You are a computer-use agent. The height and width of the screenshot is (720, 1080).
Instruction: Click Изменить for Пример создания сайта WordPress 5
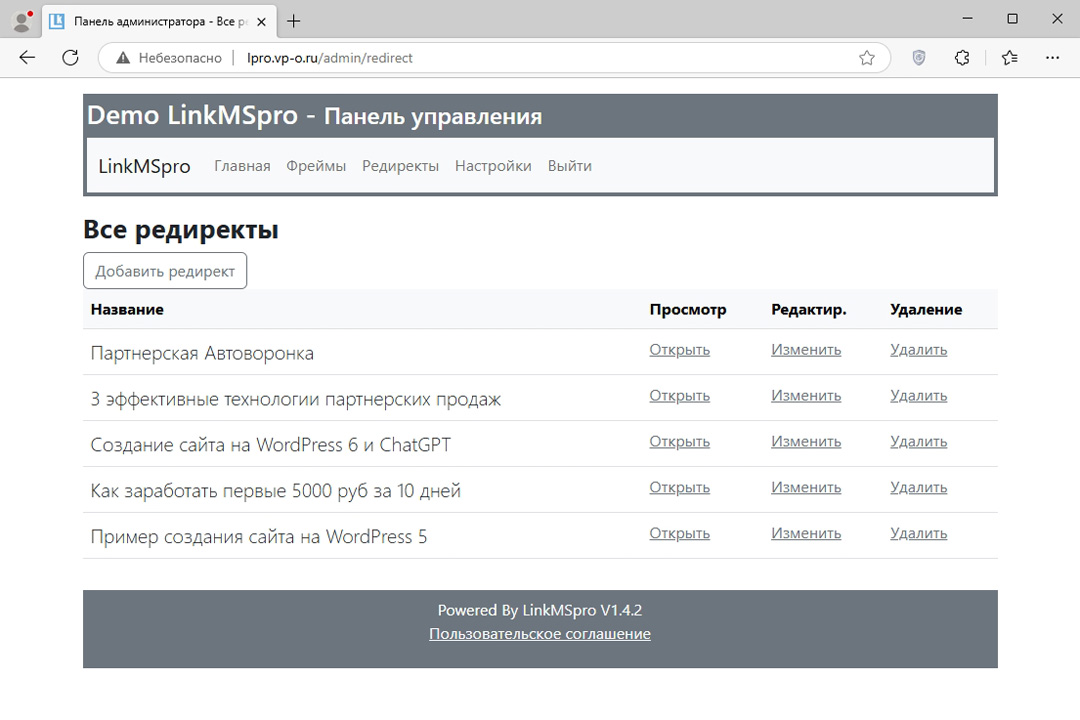coord(806,534)
